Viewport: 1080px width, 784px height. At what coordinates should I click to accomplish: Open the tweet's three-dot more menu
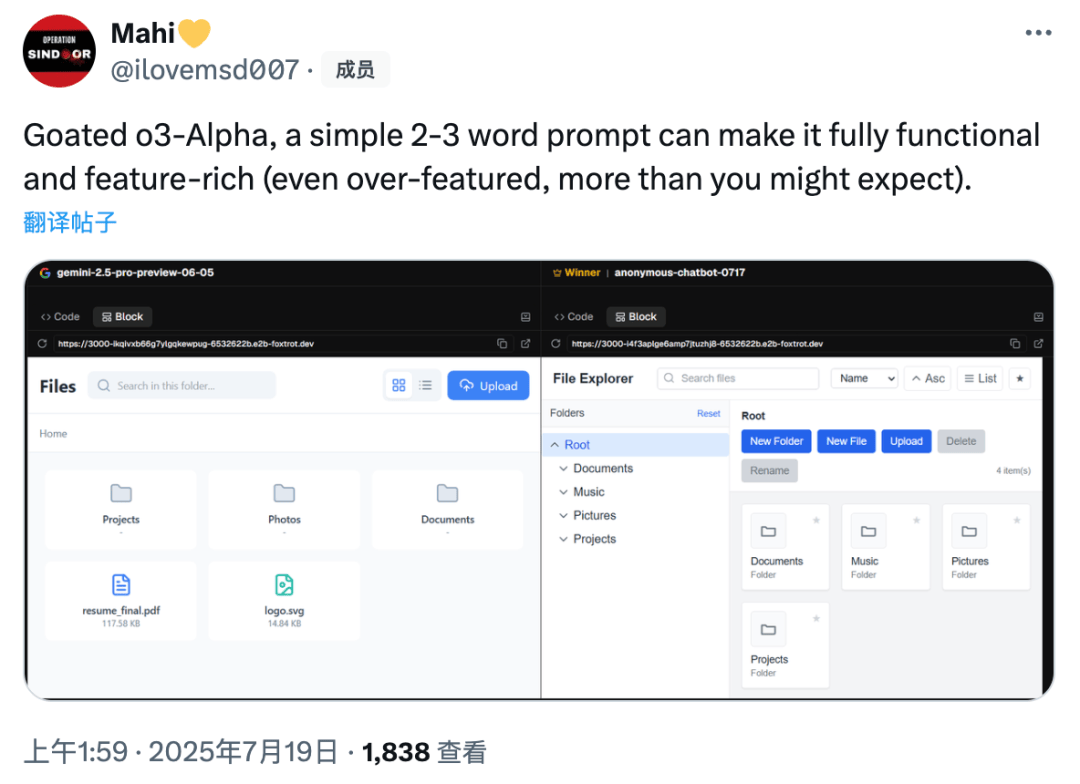tap(1037, 32)
